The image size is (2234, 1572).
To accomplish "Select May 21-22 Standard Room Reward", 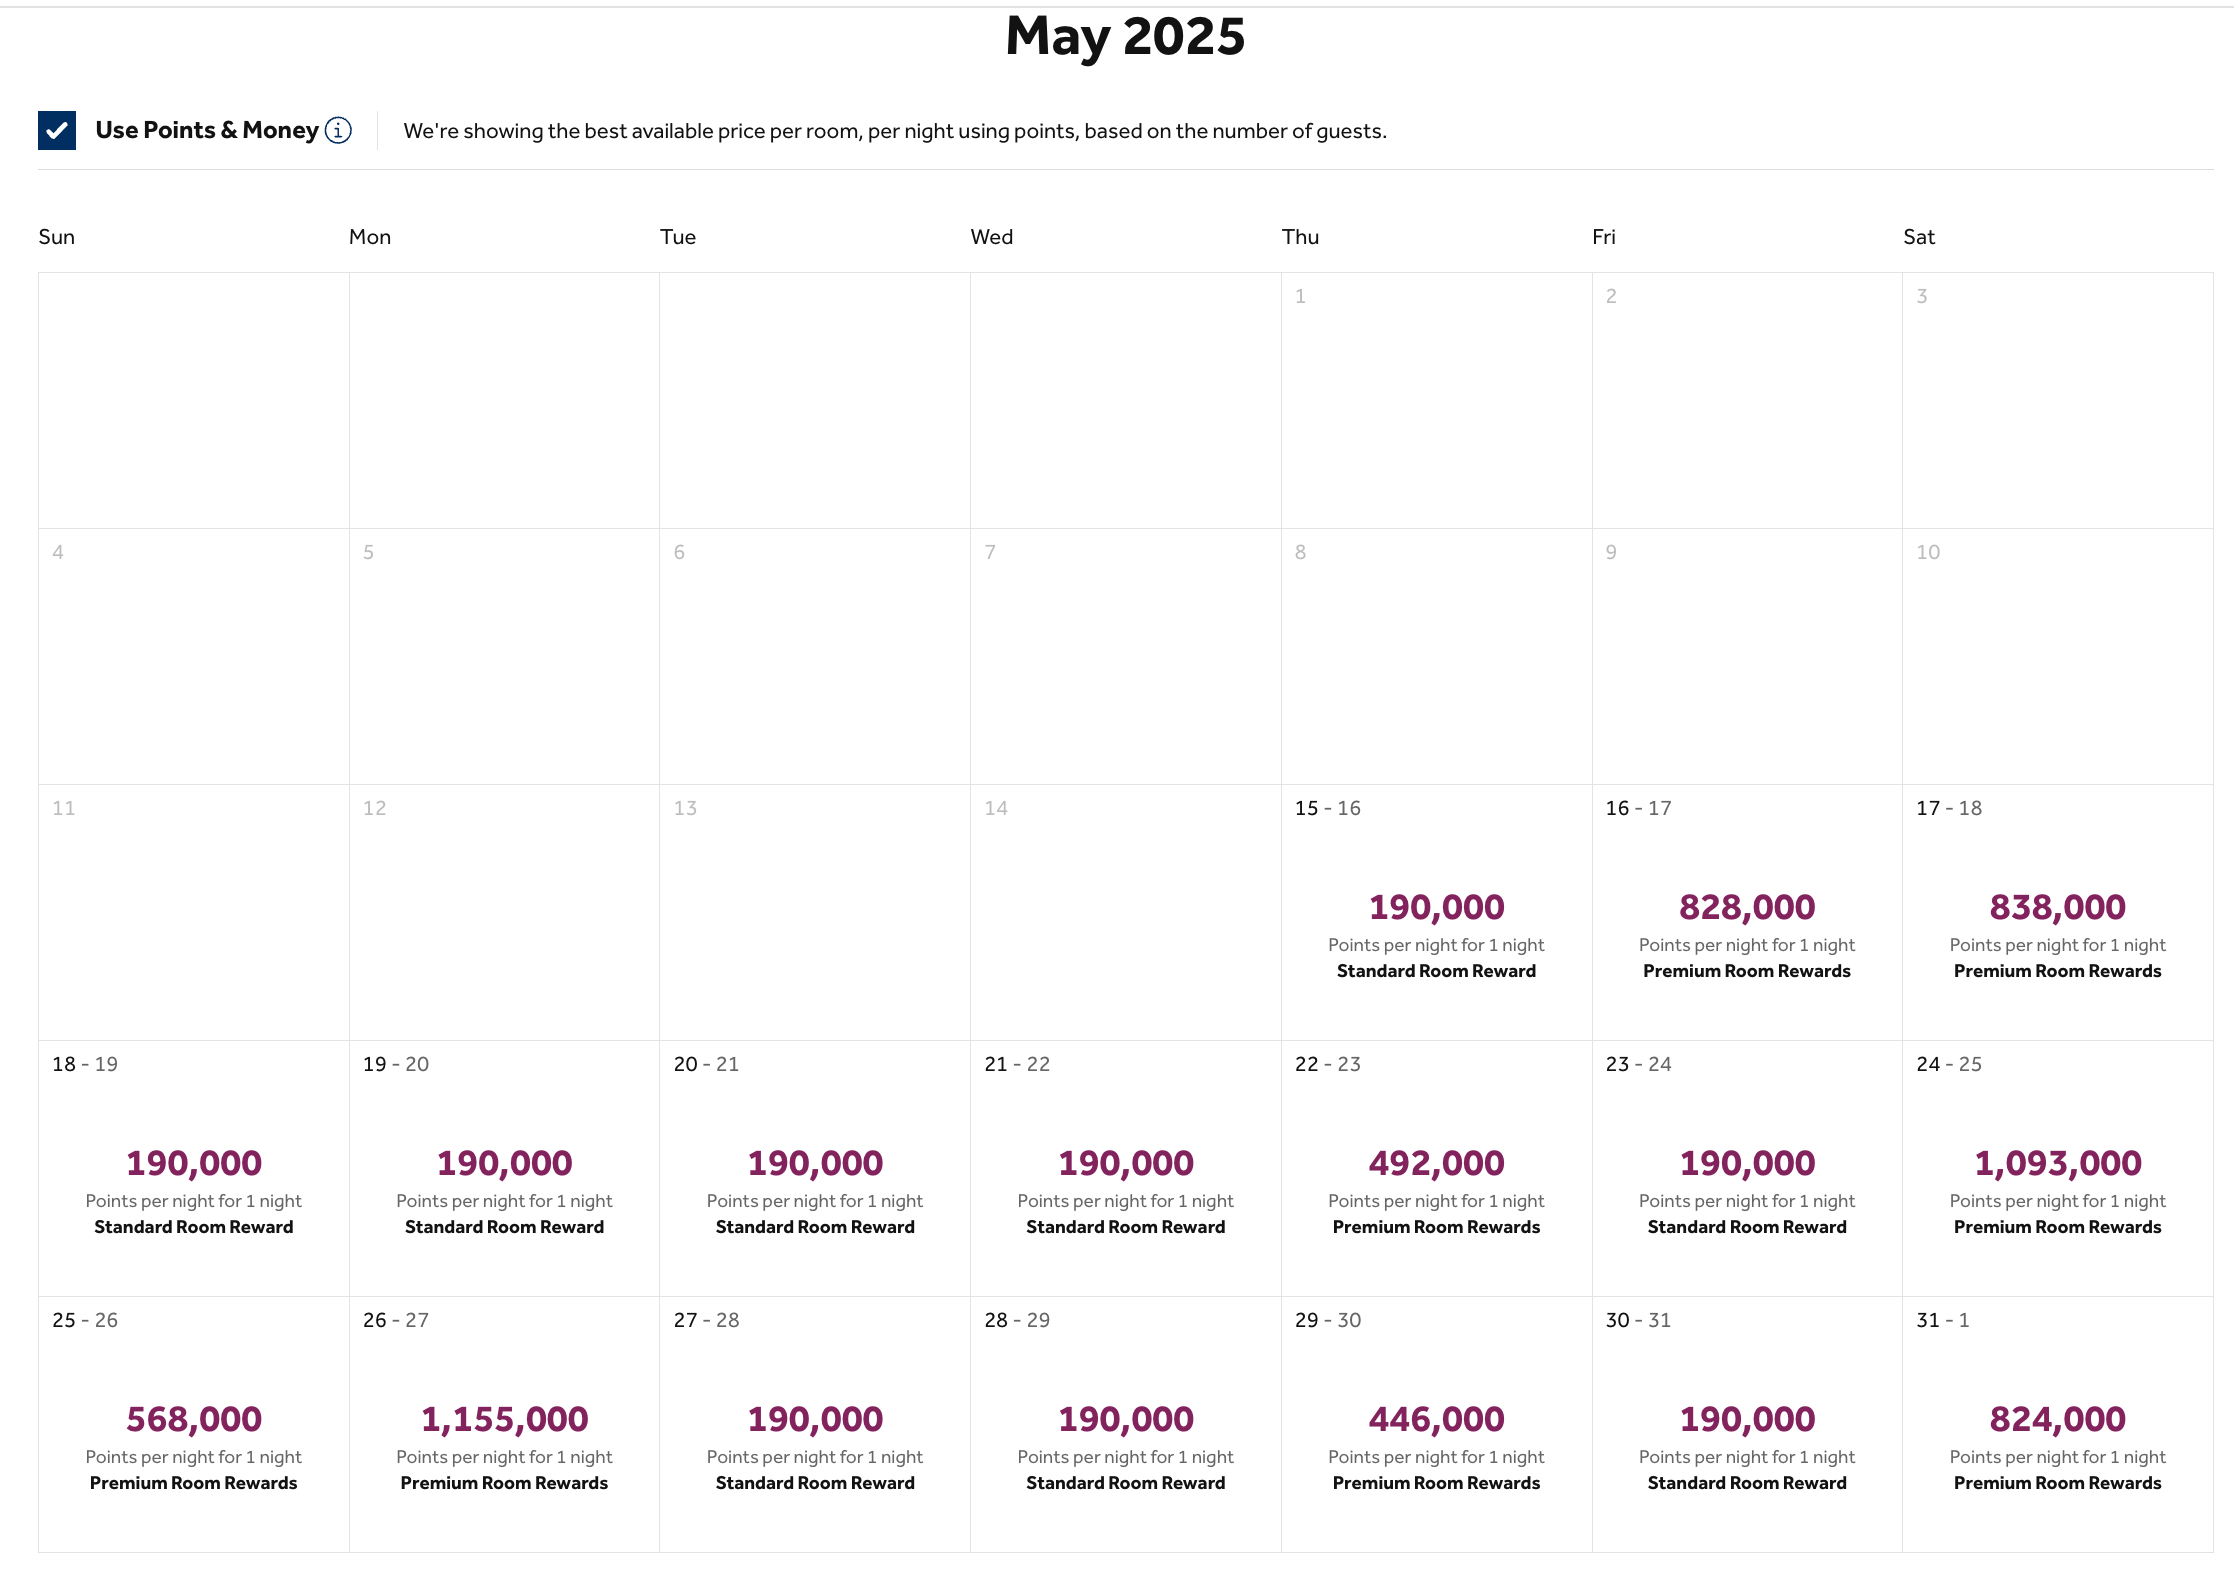I will click(1125, 1170).
